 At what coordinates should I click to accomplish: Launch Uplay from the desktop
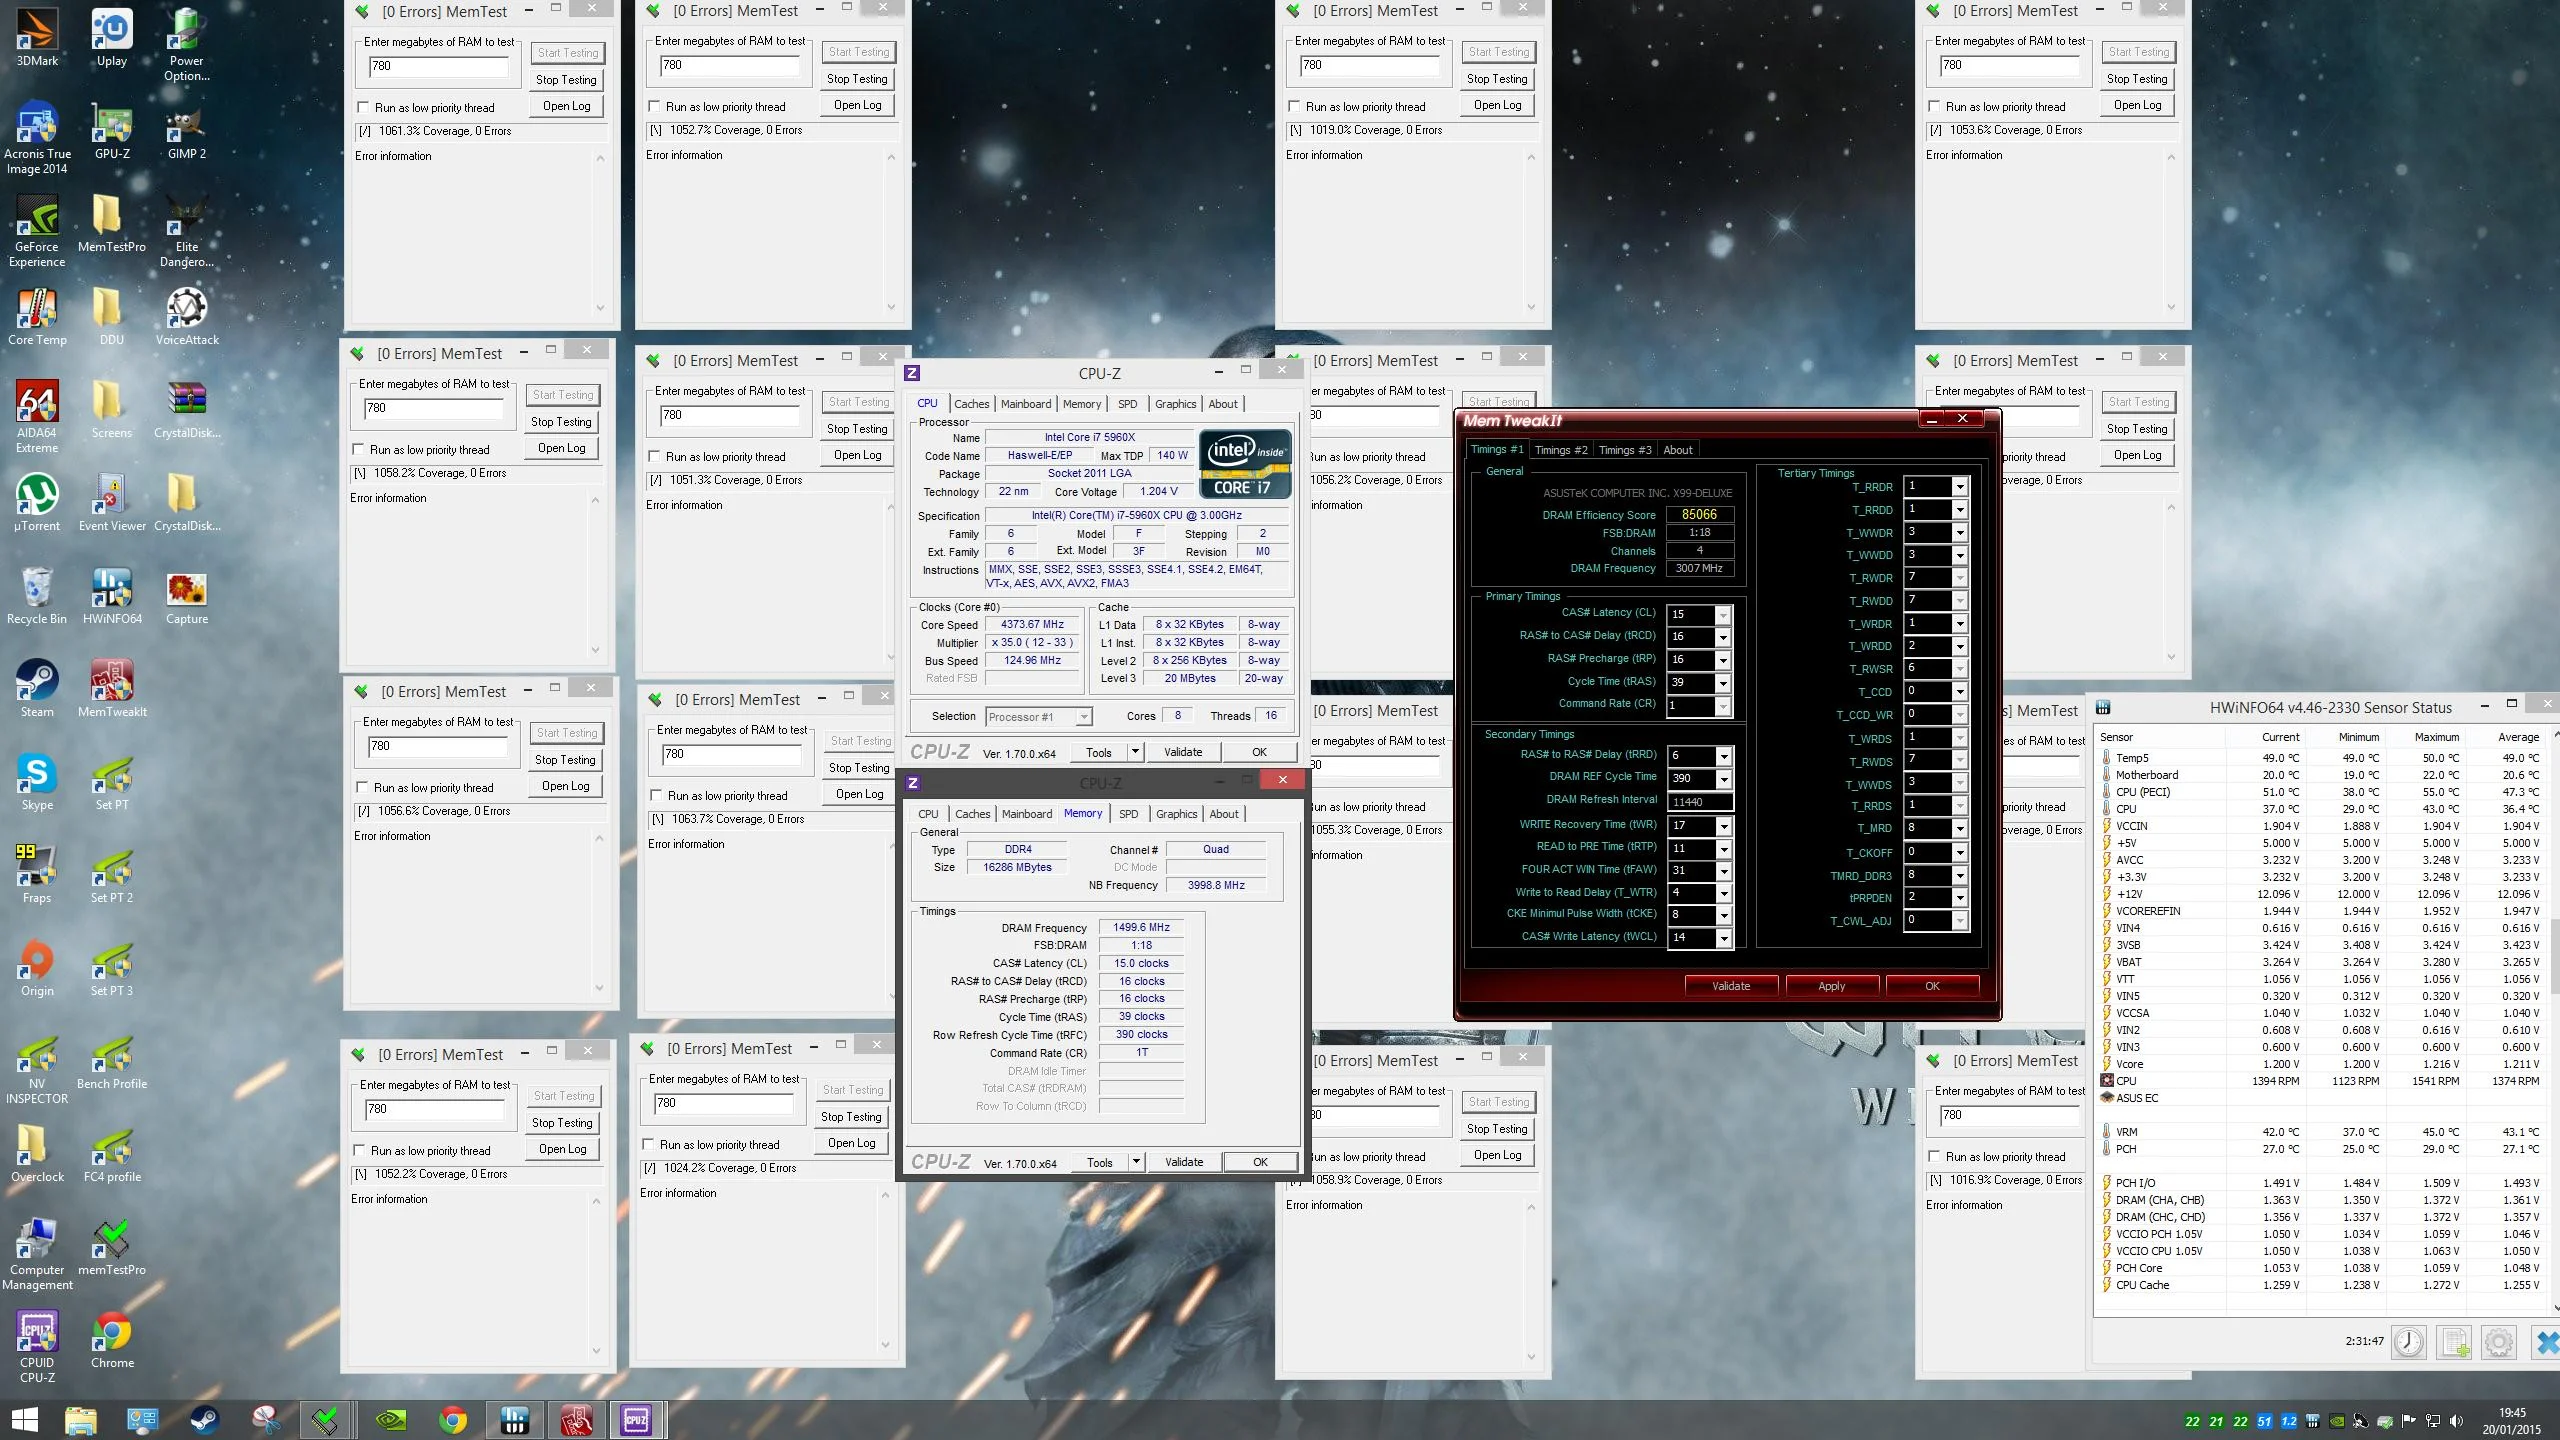pos(112,39)
